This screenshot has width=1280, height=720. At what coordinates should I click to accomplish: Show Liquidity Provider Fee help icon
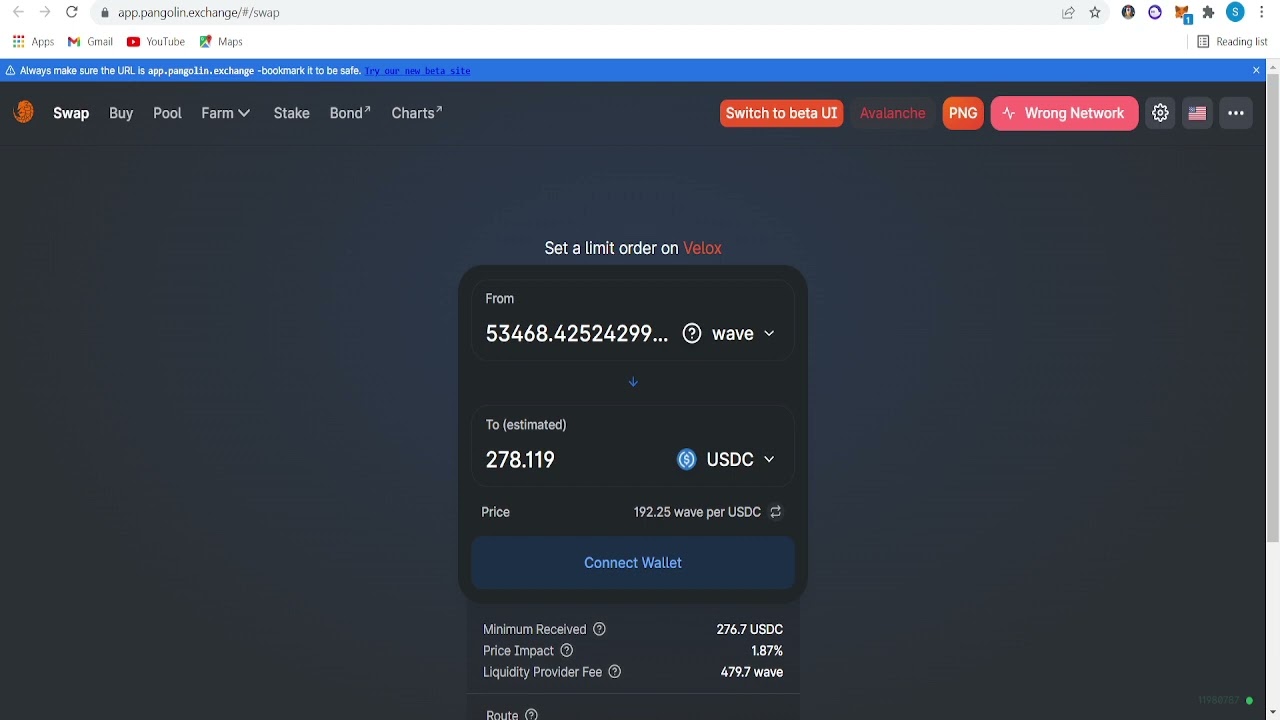pyautogui.click(x=615, y=672)
